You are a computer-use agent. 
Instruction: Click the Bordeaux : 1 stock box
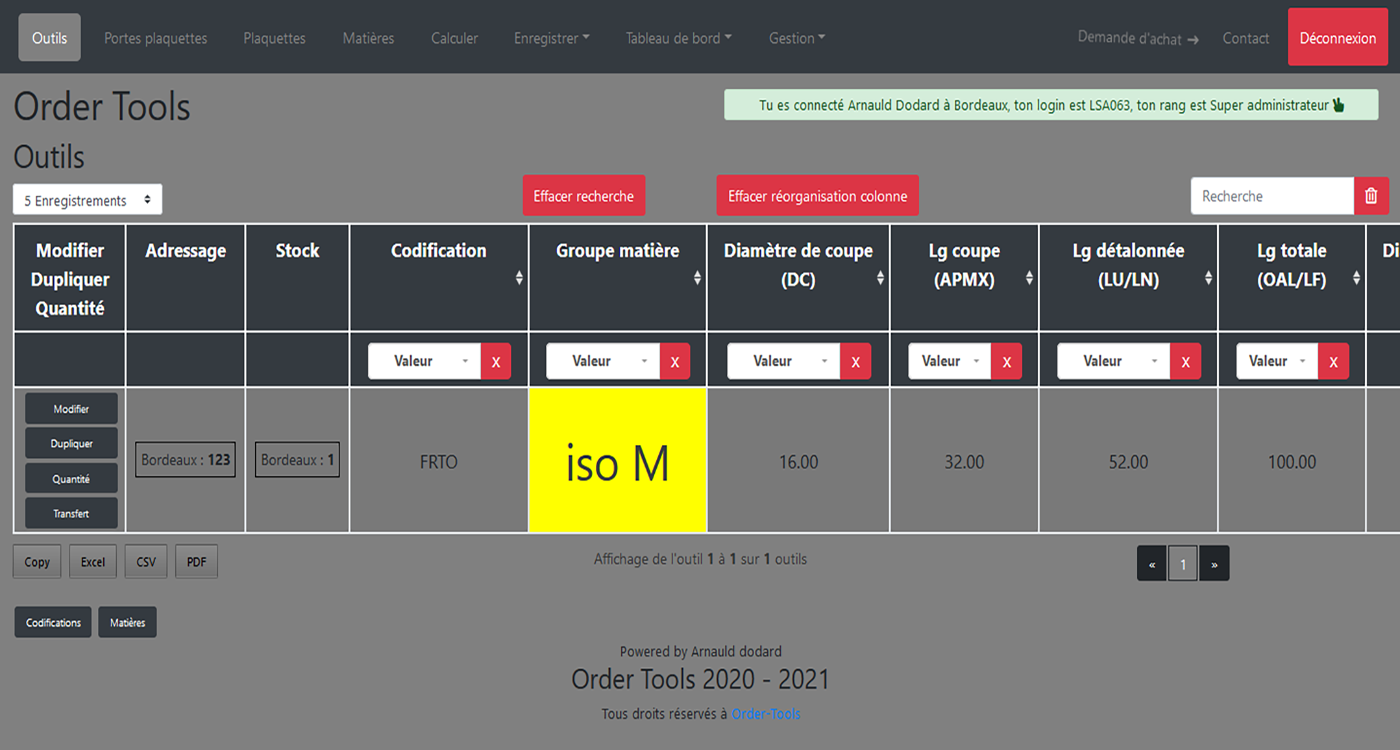tap(297, 460)
